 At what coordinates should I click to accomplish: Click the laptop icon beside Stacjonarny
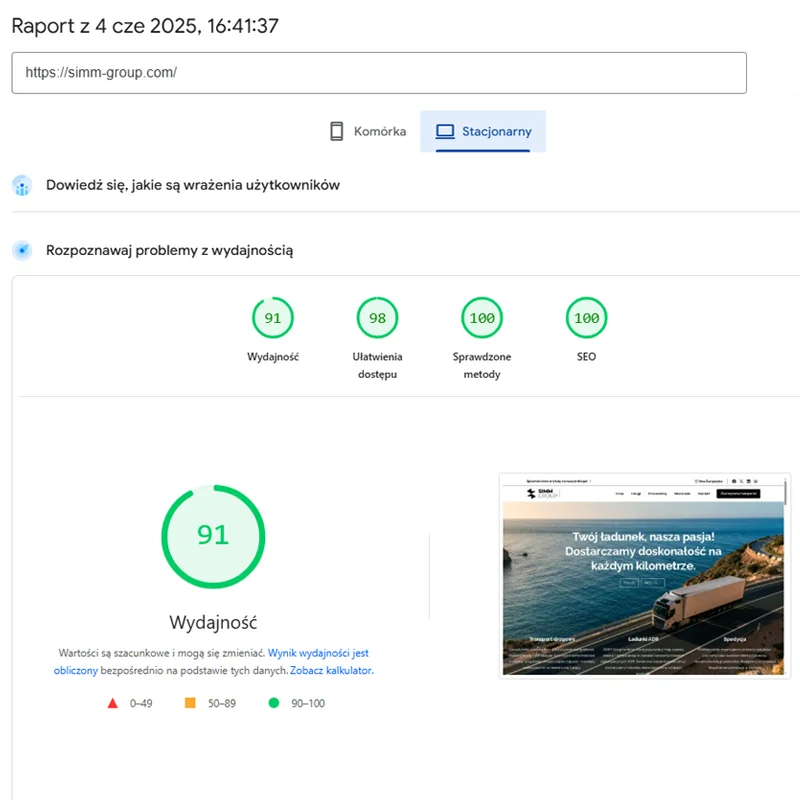point(444,131)
